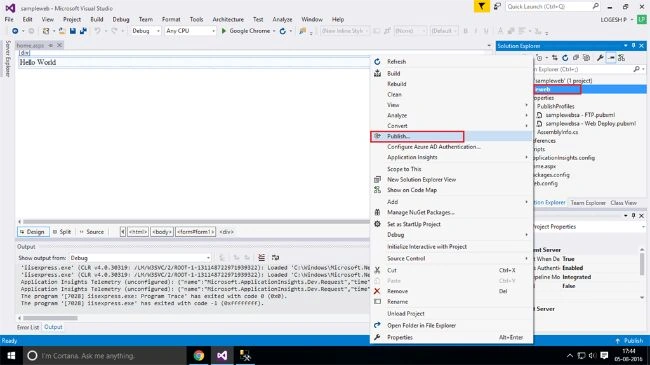Click the Navigate Backward toolbar icon

(15, 31)
